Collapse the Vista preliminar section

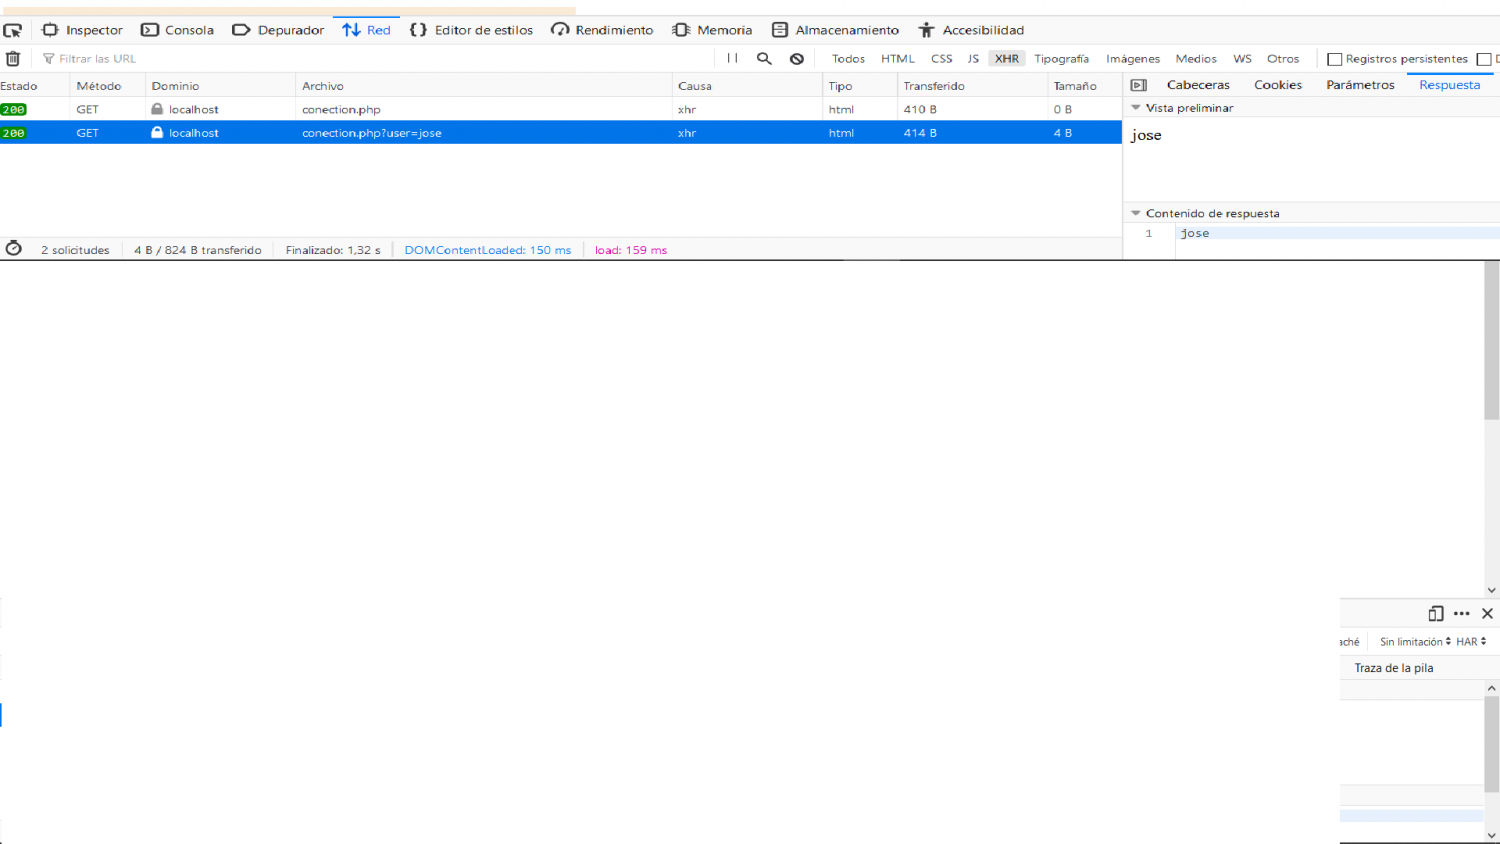1136,108
